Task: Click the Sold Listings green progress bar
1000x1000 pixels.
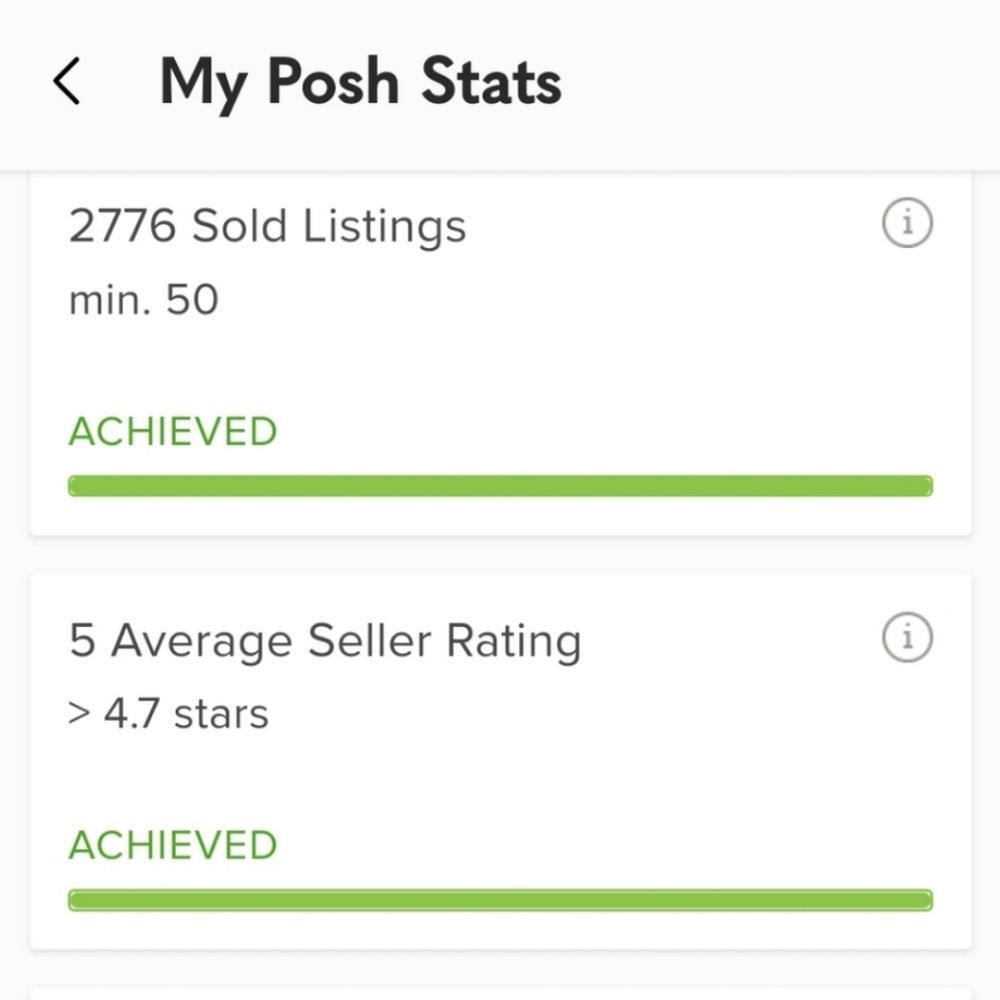Action: click(x=500, y=487)
